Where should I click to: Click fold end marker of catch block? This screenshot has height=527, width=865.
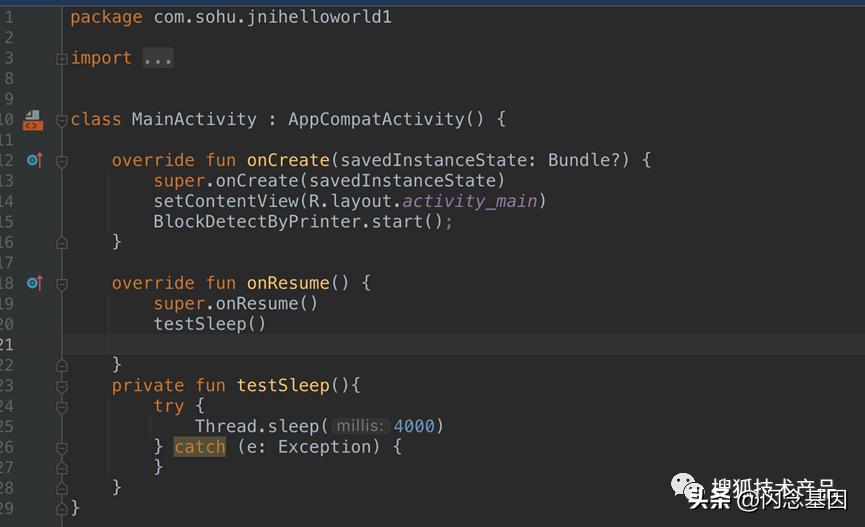click(x=62, y=468)
